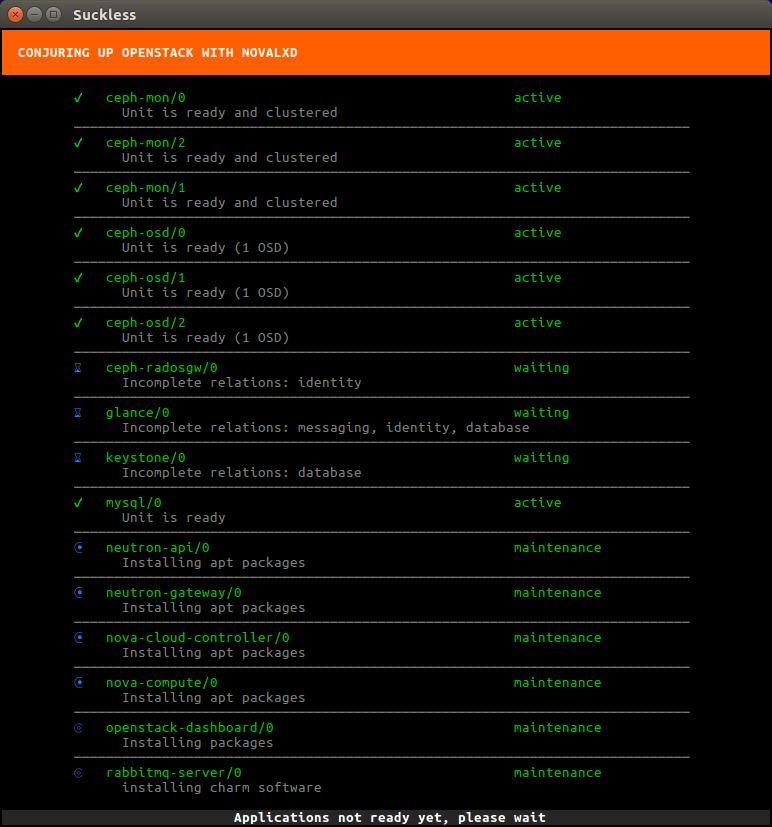772x827 pixels.
Task: Close the Suckless window
Action: [x=16, y=15]
